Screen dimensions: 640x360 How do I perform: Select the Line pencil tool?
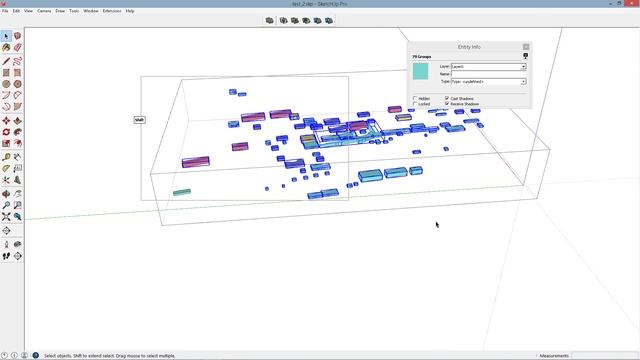pos(6,61)
